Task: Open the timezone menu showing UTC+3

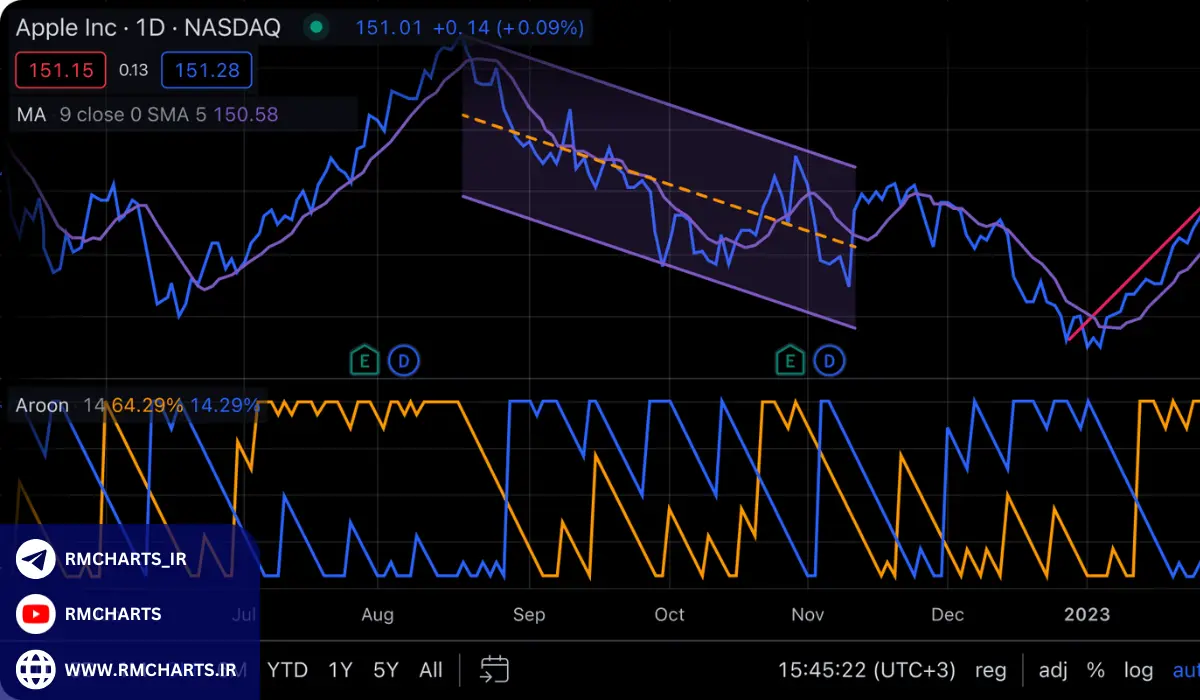Action: click(867, 670)
